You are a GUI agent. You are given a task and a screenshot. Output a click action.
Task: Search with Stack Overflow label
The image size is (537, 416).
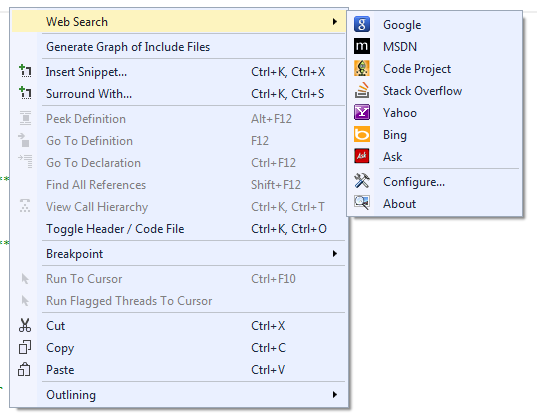(x=422, y=91)
